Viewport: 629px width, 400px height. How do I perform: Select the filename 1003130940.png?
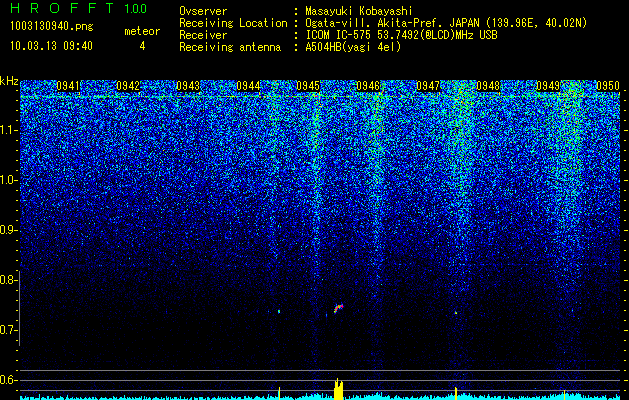(52, 27)
